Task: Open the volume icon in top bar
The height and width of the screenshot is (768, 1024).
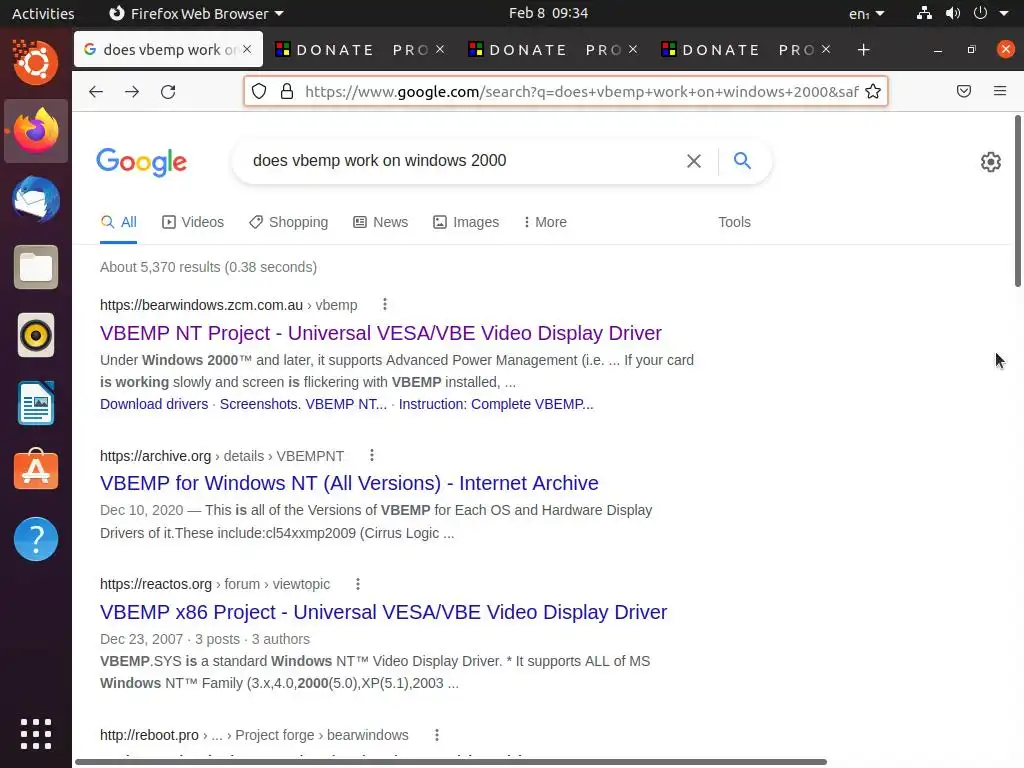Action: coord(953,13)
